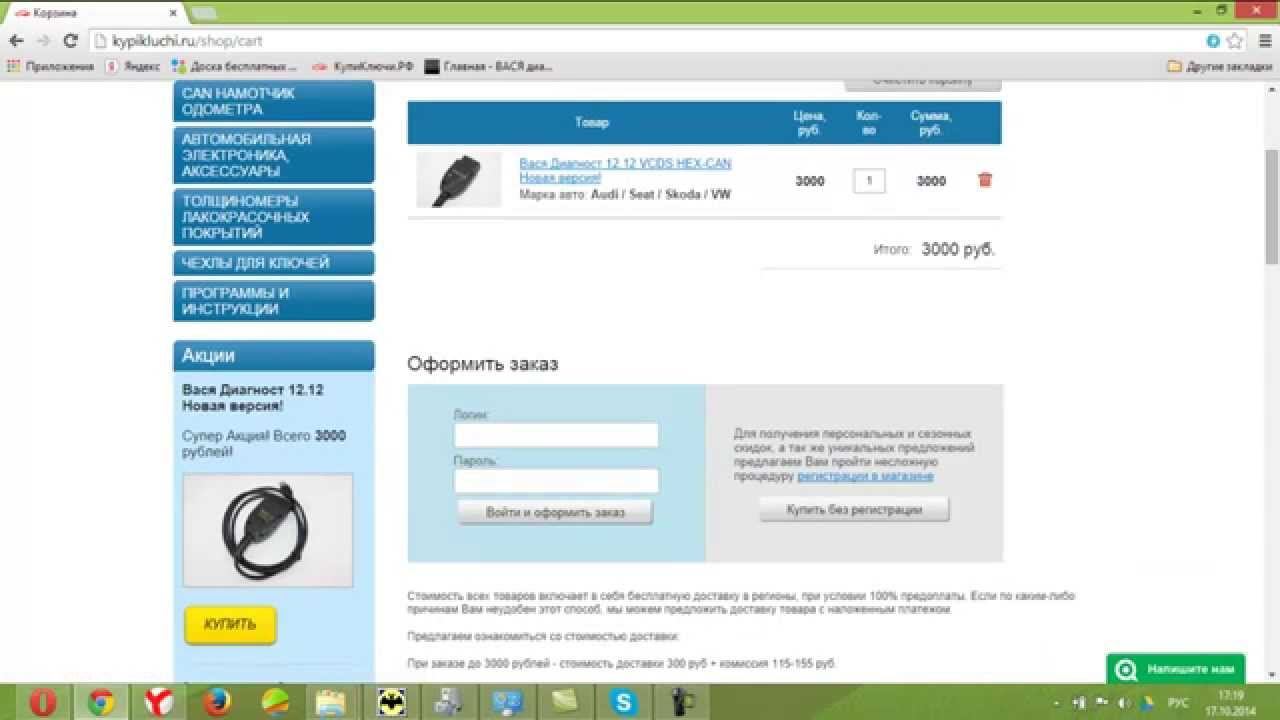Image resolution: width=1280 pixels, height=720 pixels.
Task: Click the Акции promo cable image
Action: pos(267,530)
